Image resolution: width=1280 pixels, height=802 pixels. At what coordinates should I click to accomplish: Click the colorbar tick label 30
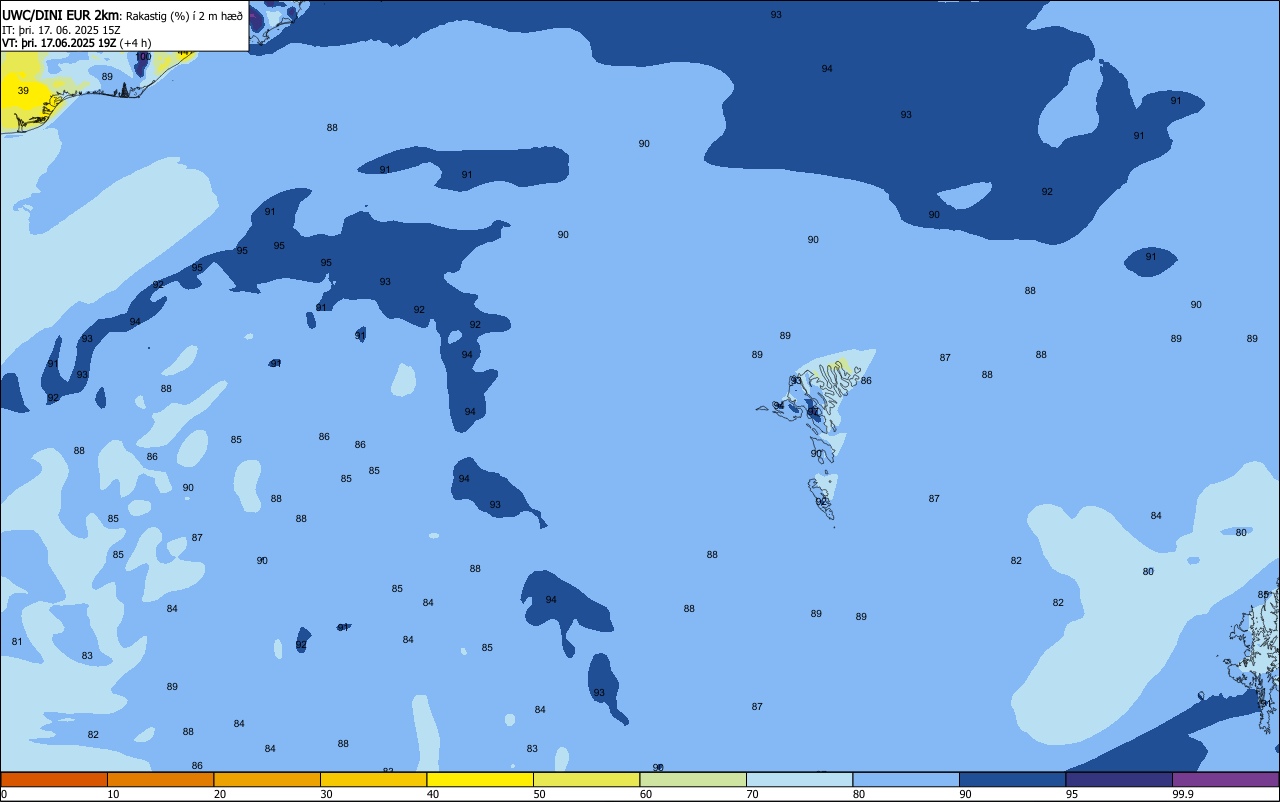pos(326,794)
